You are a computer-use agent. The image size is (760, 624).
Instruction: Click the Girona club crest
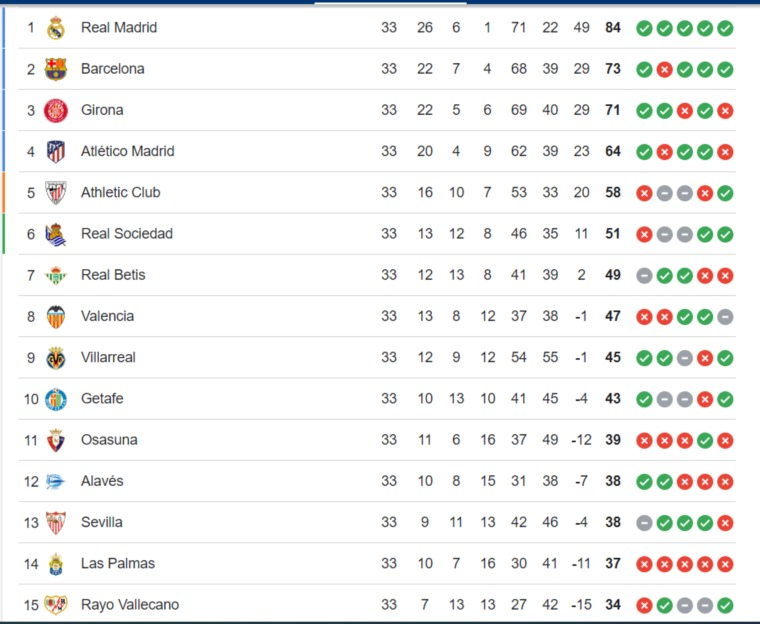pyautogui.click(x=56, y=111)
